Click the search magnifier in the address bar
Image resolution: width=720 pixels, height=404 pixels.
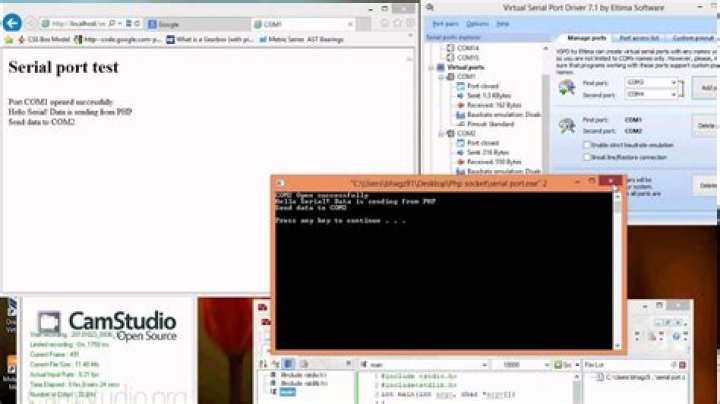click(x=112, y=23)
